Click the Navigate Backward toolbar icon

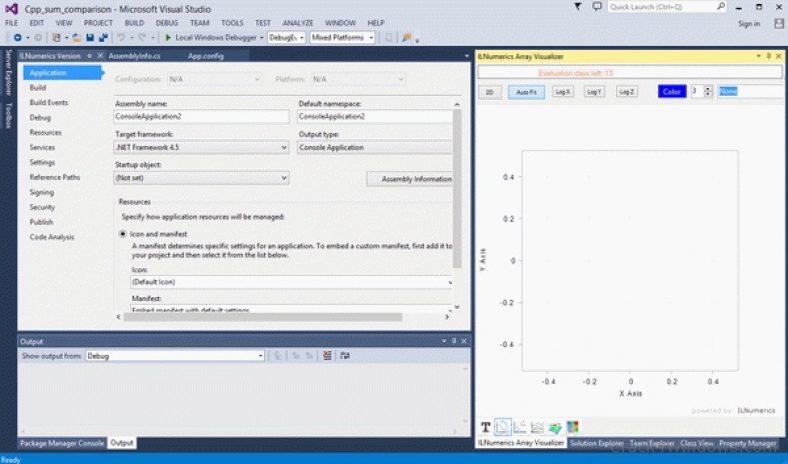[x=18, y=38]
